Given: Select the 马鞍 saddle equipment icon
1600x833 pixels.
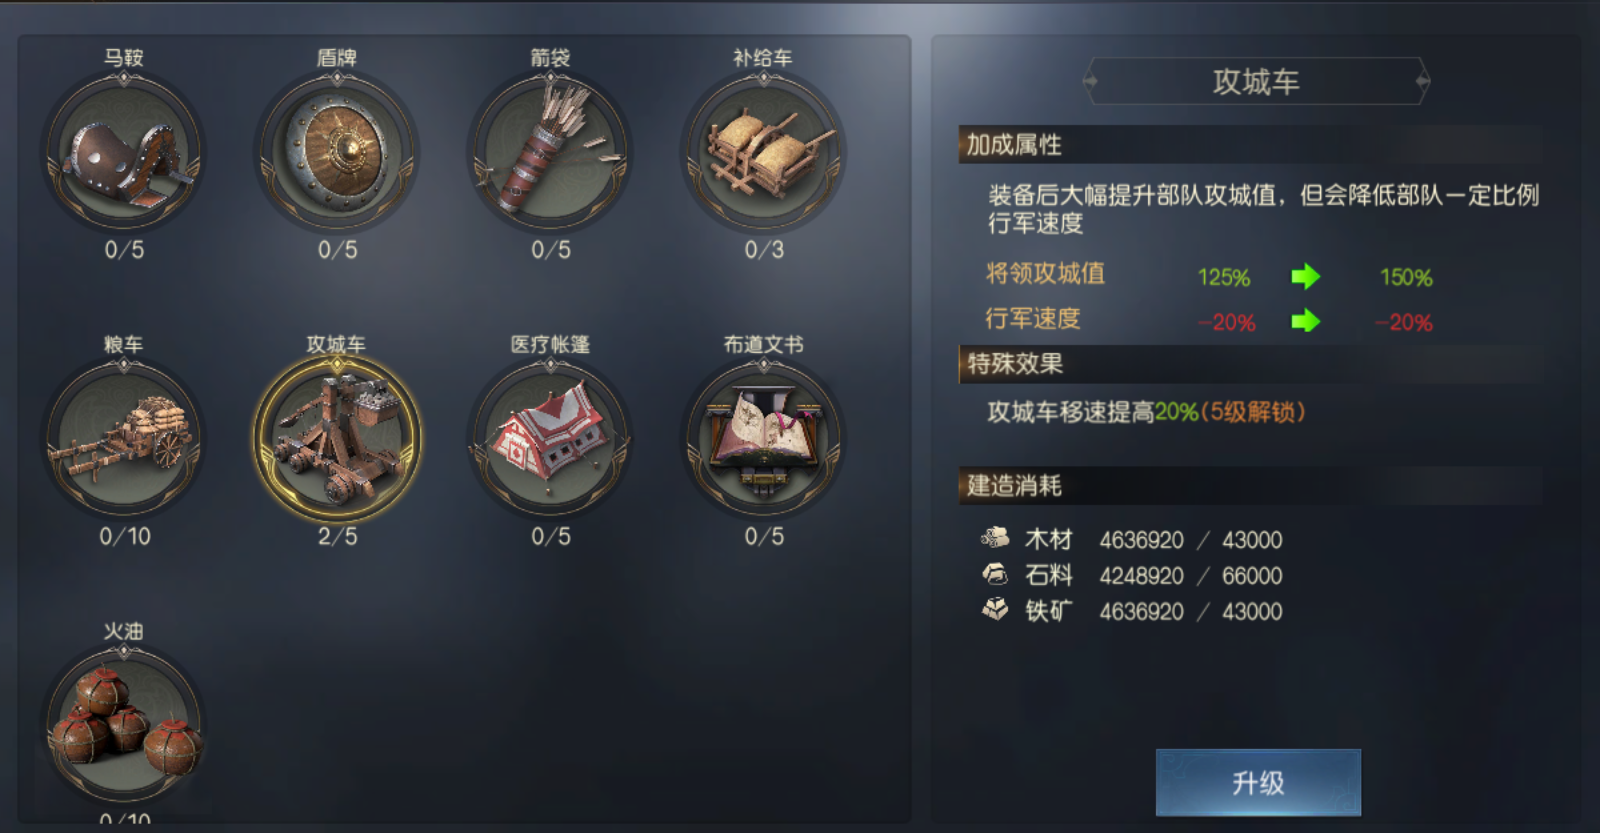Looking at the screenshot, I should pos(124,154).
